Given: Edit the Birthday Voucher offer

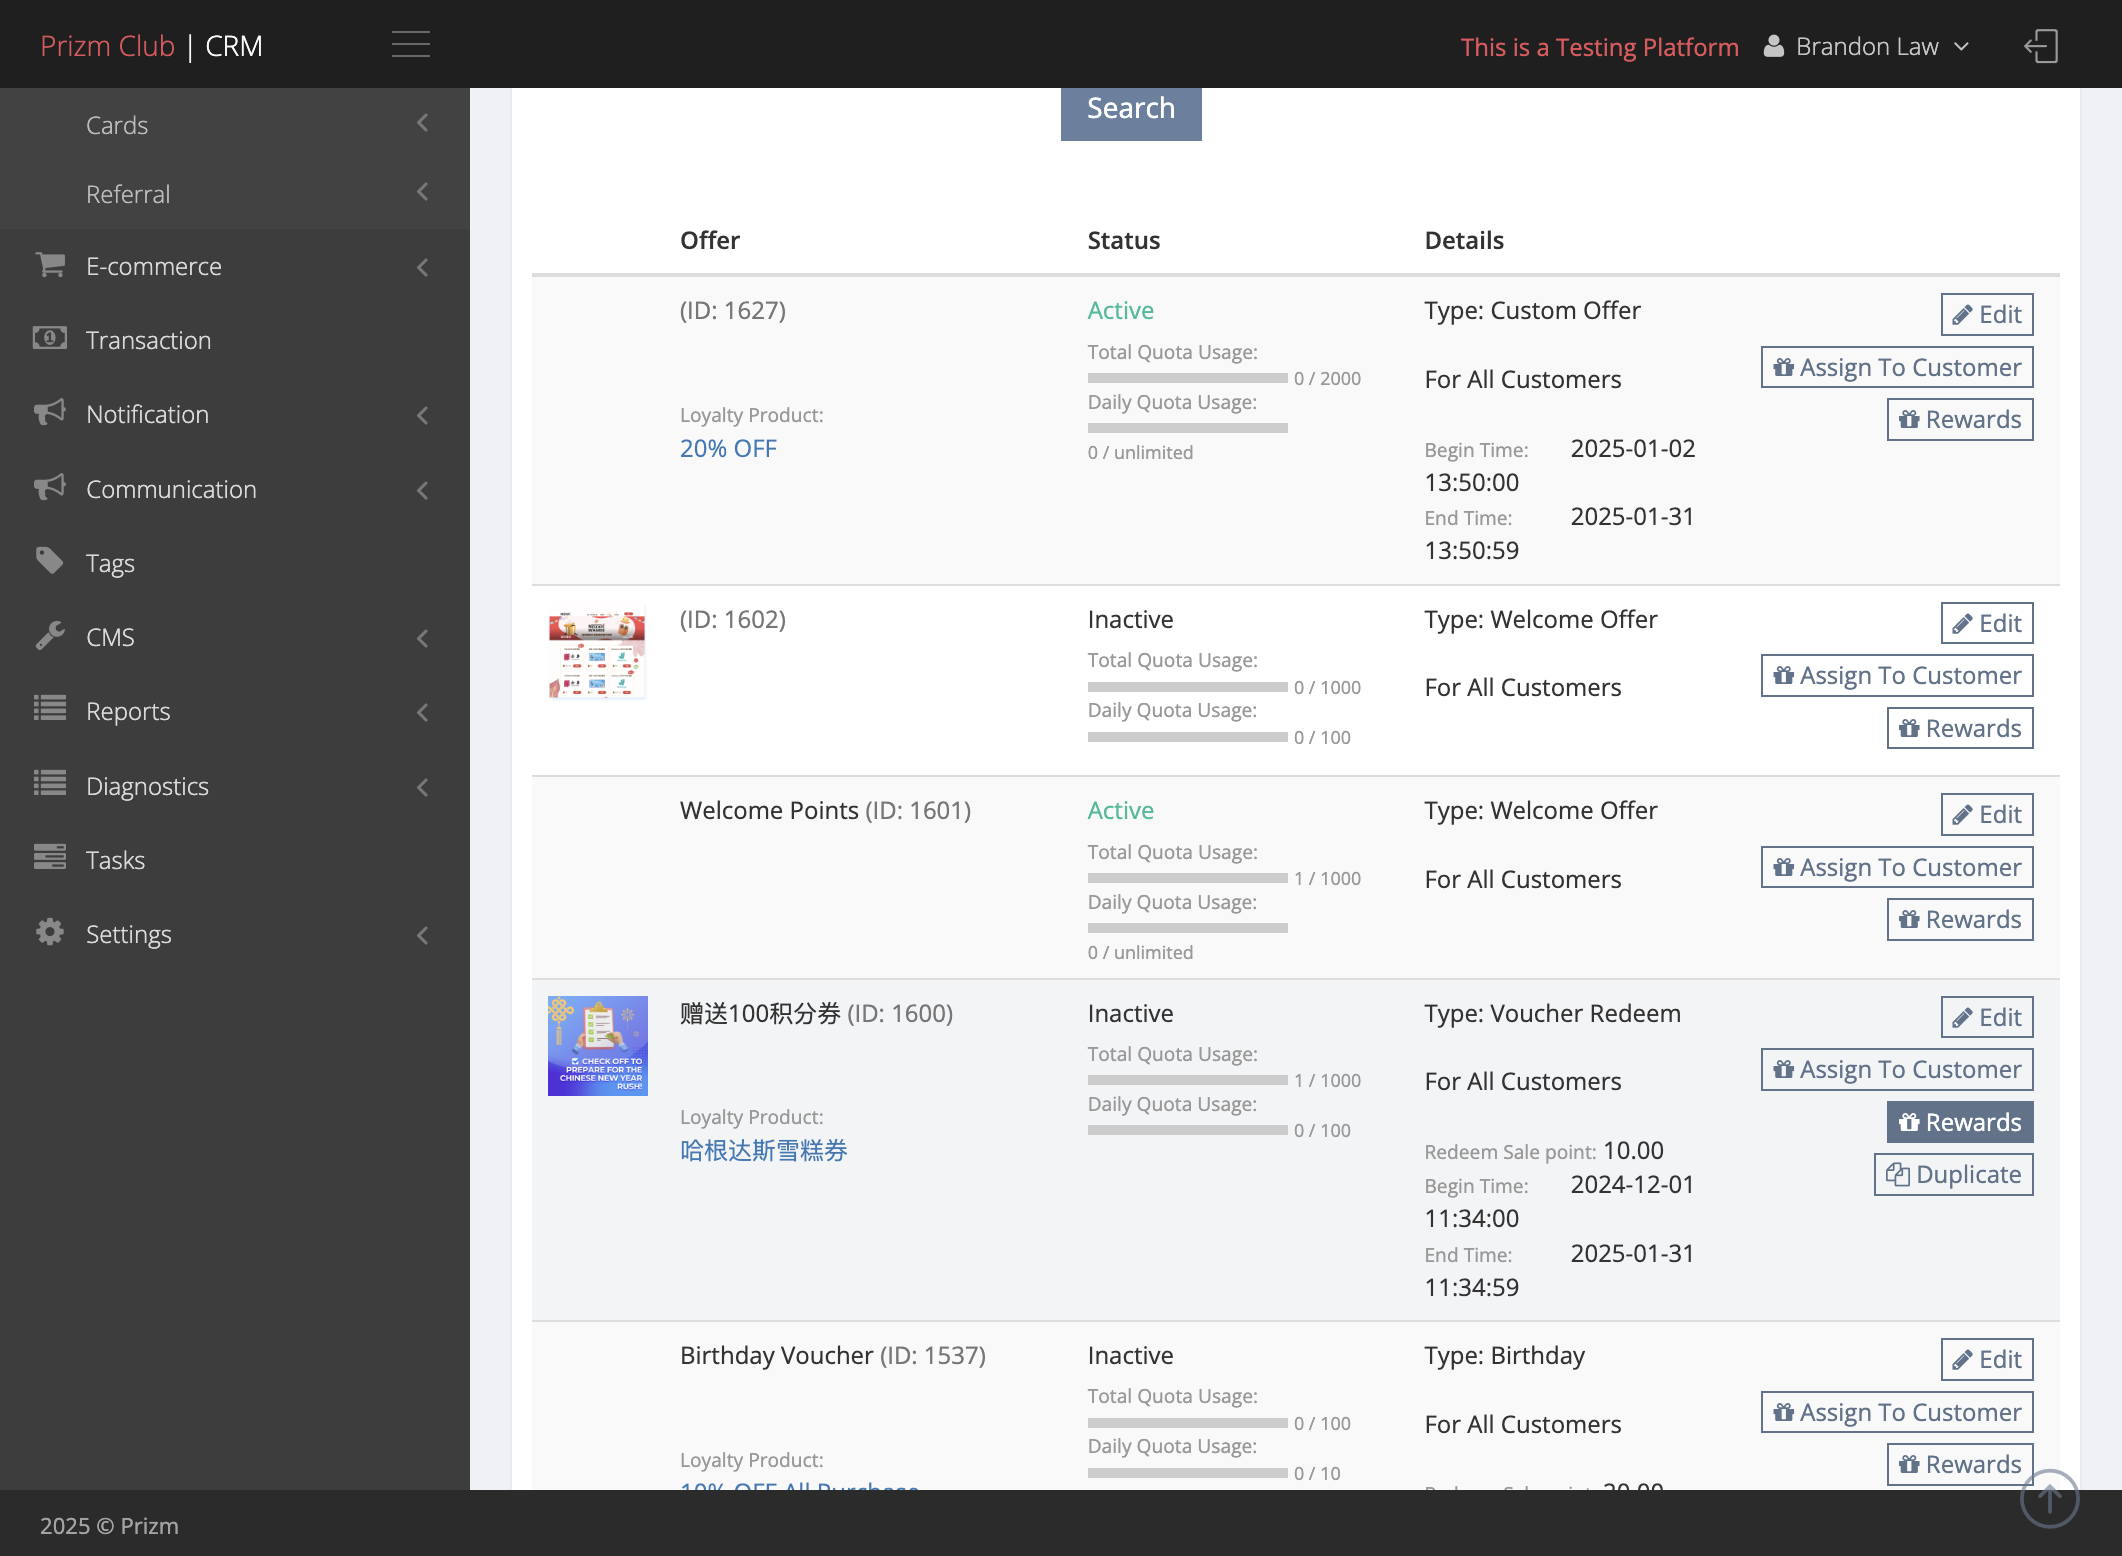Looking at the screenshot, I should coord(1987,1359).
